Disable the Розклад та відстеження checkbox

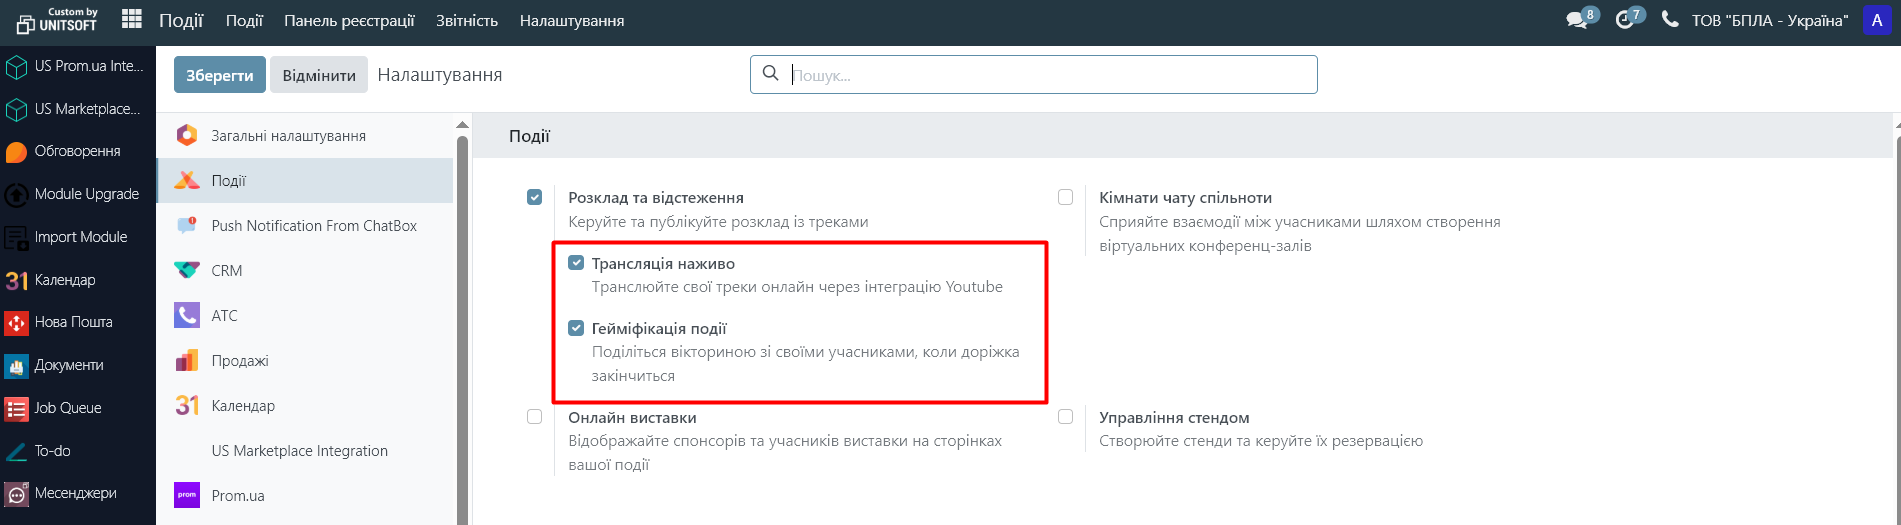point(535,198)
